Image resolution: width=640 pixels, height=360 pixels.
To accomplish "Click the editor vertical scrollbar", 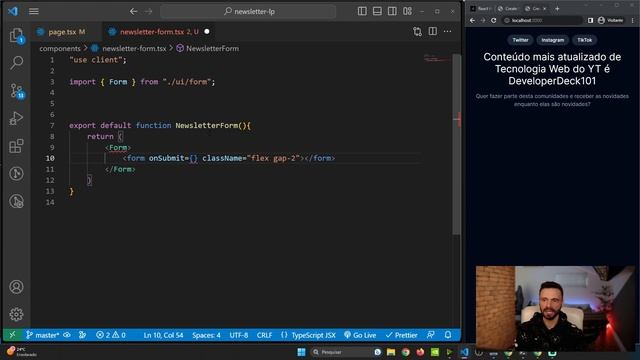I will [x=456, y=145].
